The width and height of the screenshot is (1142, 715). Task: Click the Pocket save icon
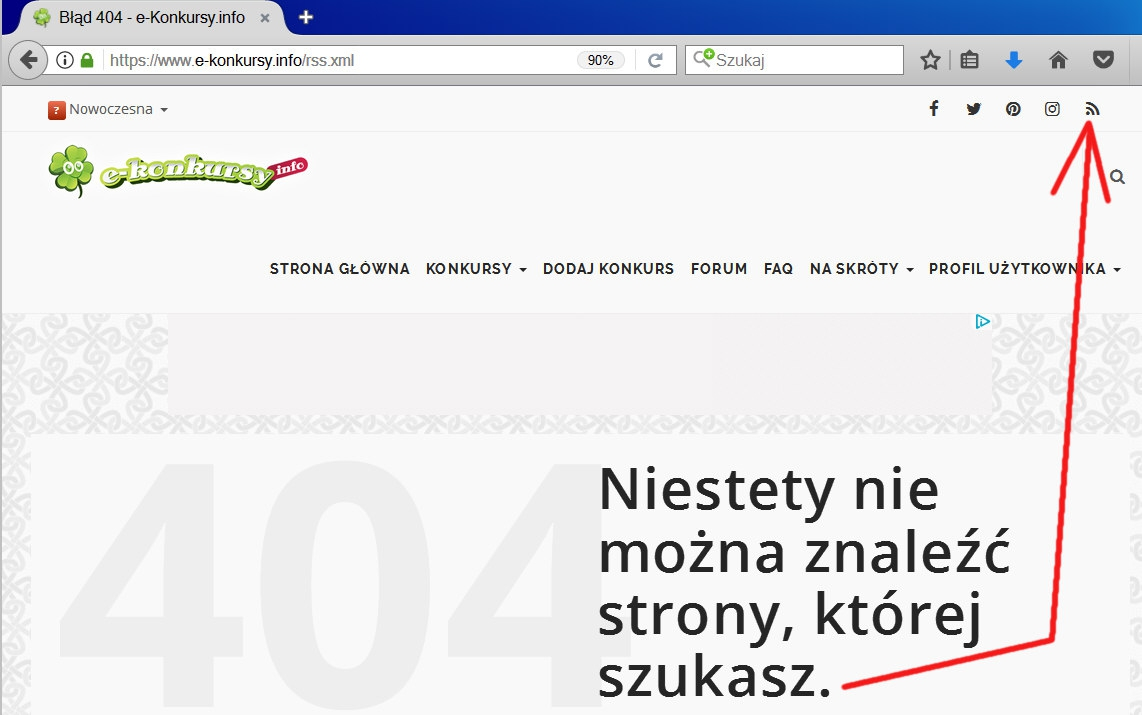point(1102,60)
